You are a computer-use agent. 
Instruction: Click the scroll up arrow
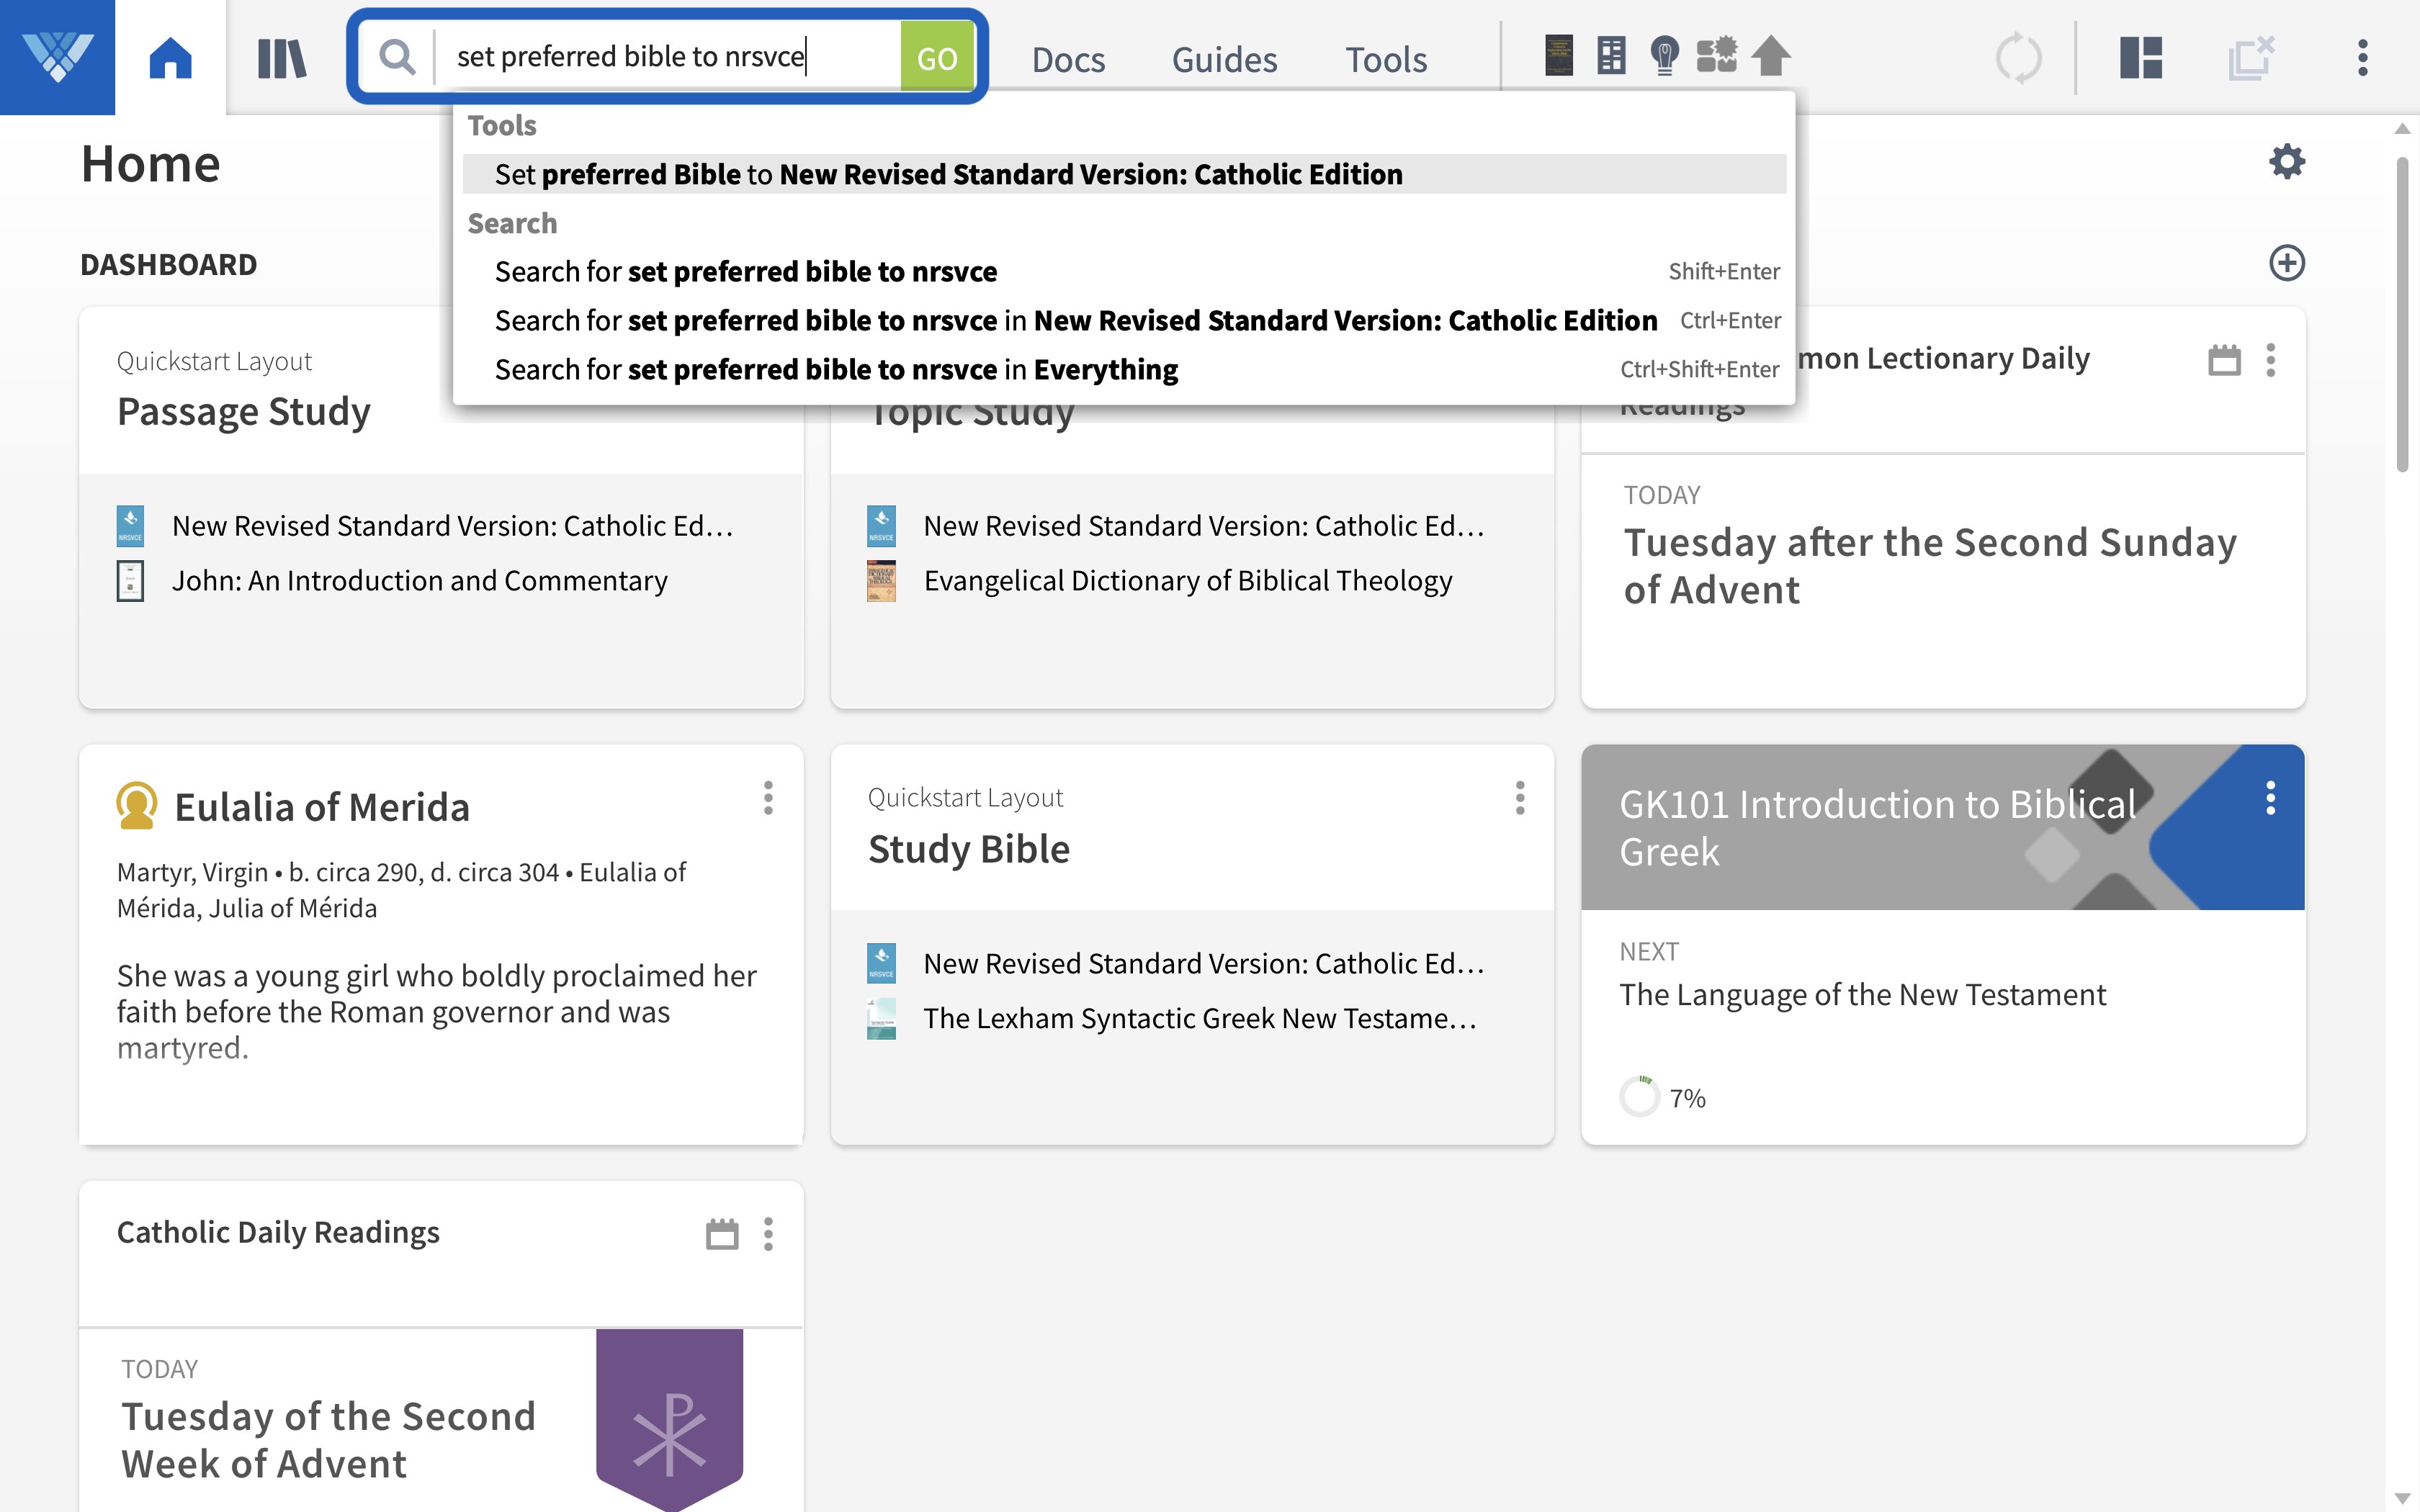tap(2402, 128)
